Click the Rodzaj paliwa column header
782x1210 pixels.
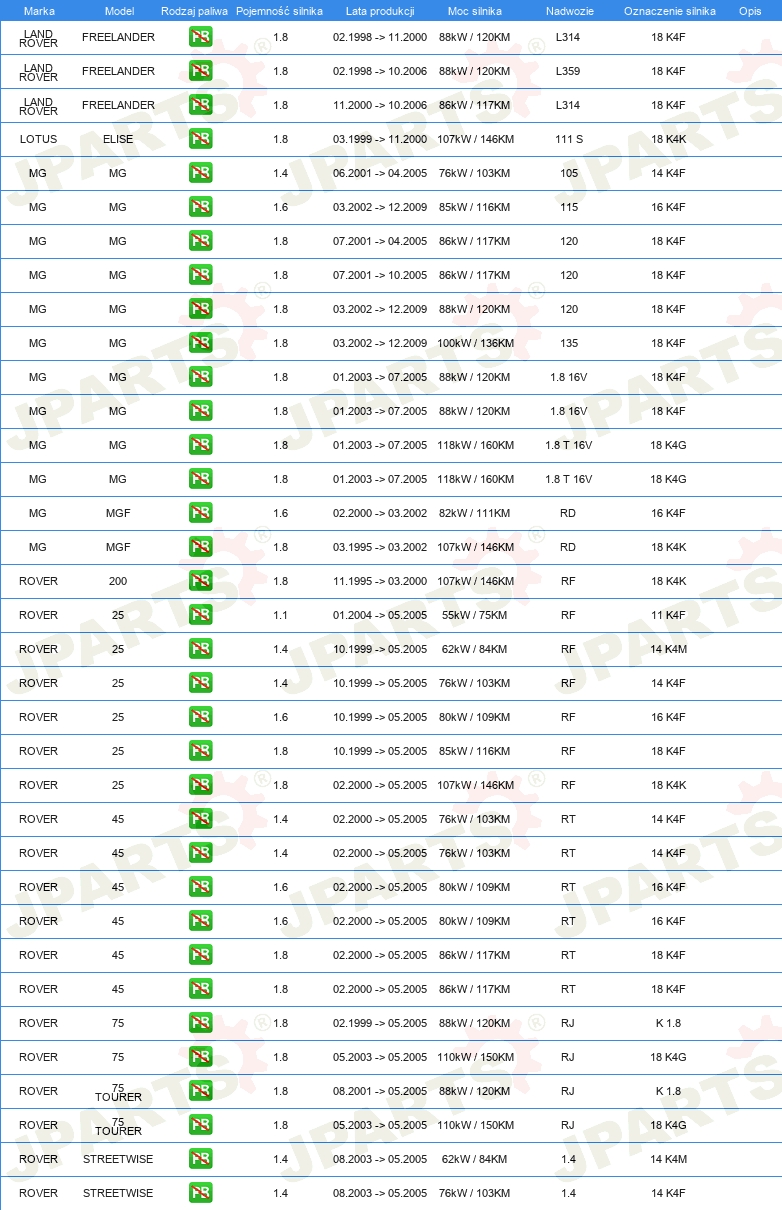(x=194, y=11)
